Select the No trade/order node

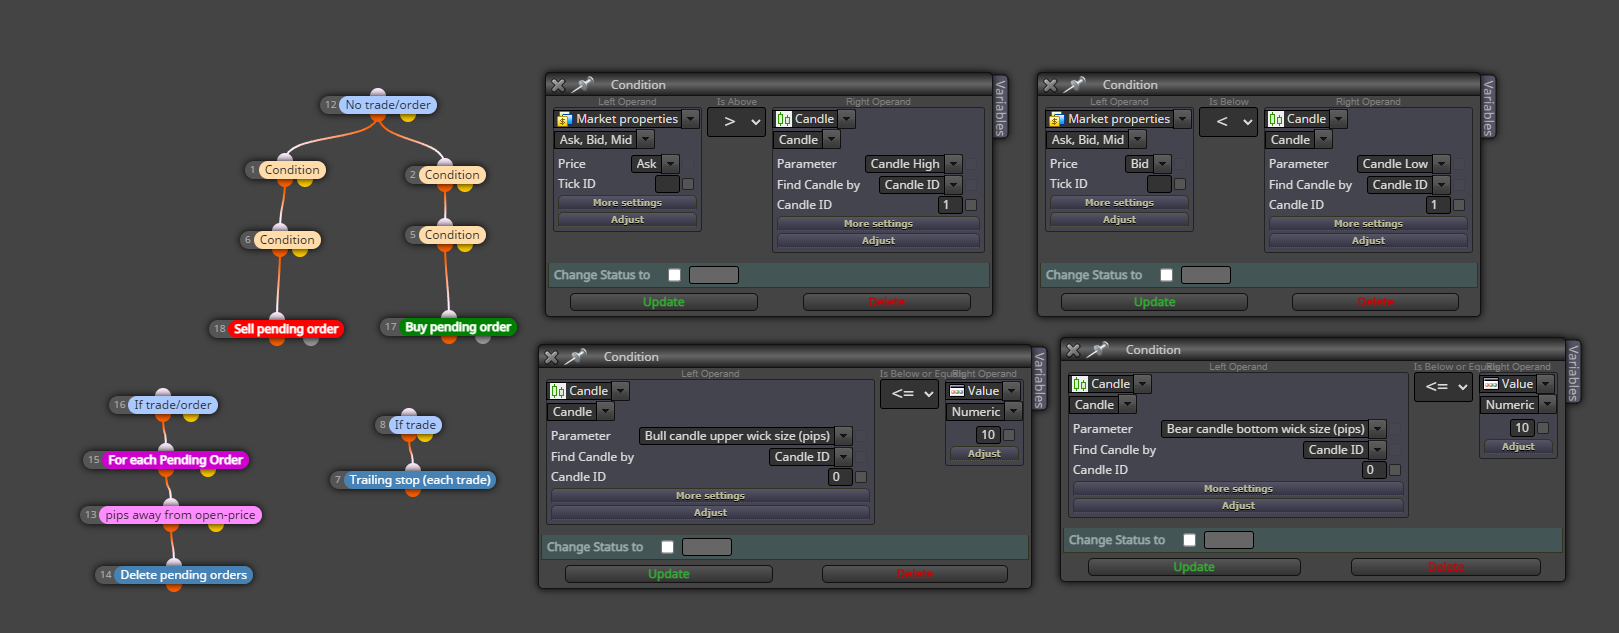[x=388, y=105]
